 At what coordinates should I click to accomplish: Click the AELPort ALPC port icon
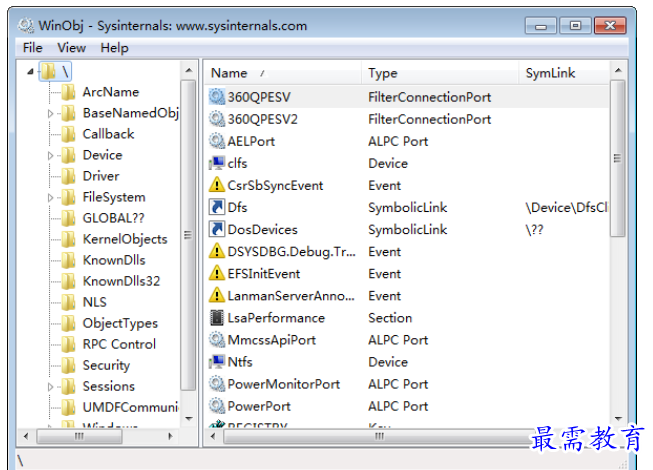point(217,141)
